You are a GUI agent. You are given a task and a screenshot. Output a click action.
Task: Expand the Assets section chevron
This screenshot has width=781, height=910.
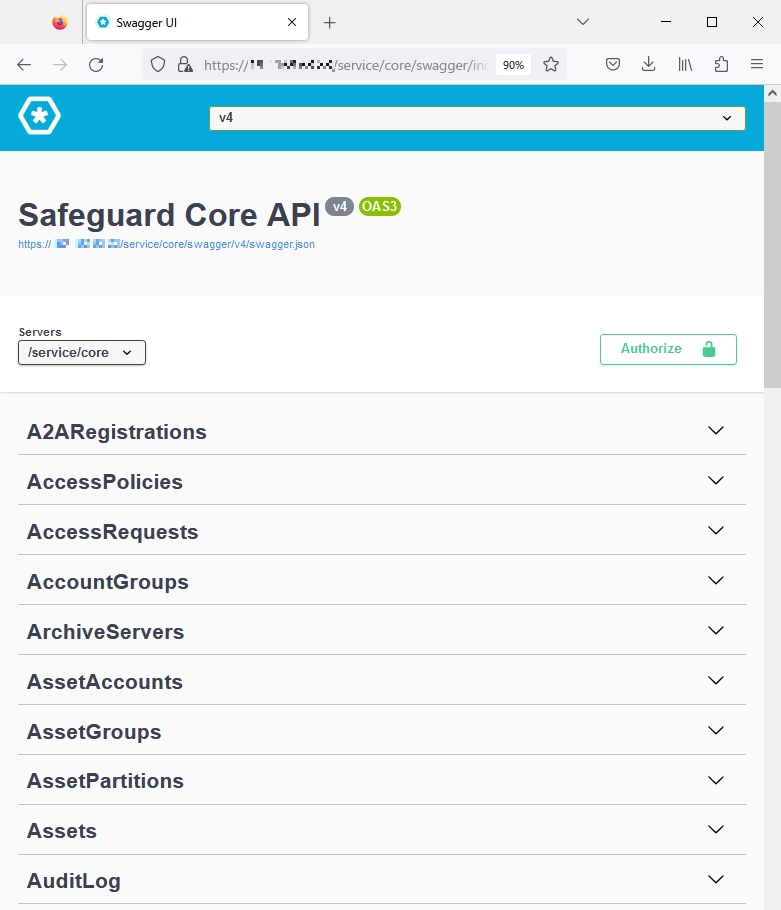click(716, 829)
